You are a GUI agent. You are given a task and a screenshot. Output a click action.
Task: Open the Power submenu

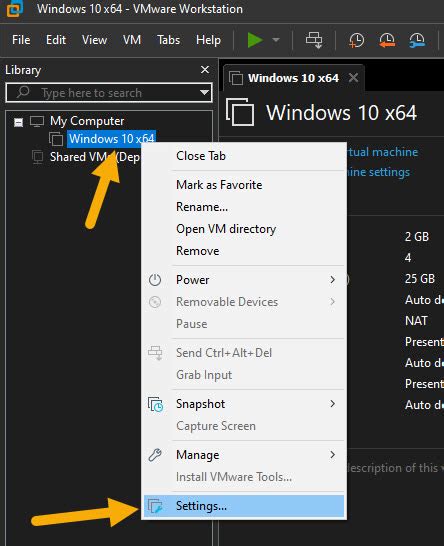tap(244, 280)
